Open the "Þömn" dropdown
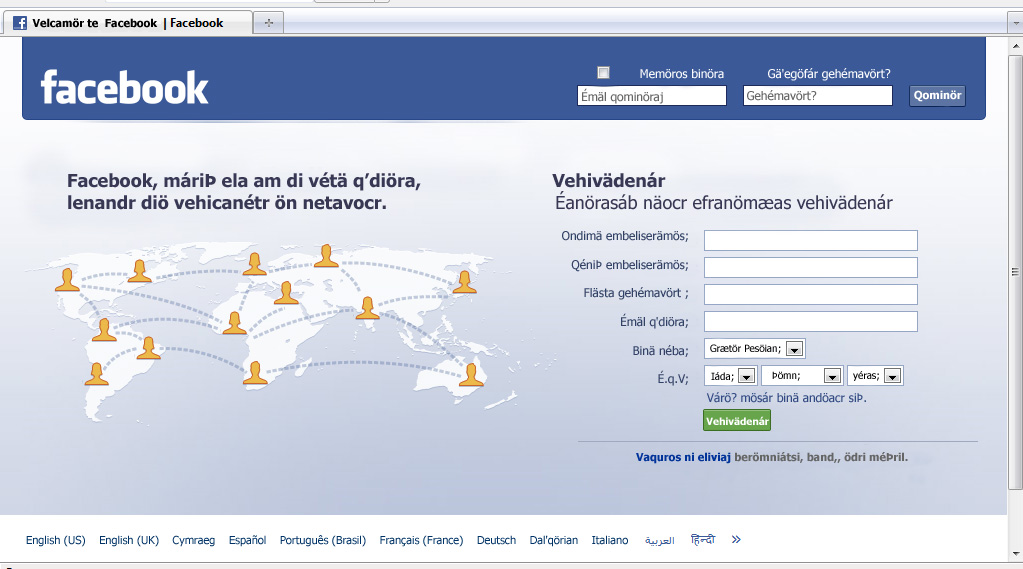This screenshot has width=1023, height=569. [x=831, y=377]
